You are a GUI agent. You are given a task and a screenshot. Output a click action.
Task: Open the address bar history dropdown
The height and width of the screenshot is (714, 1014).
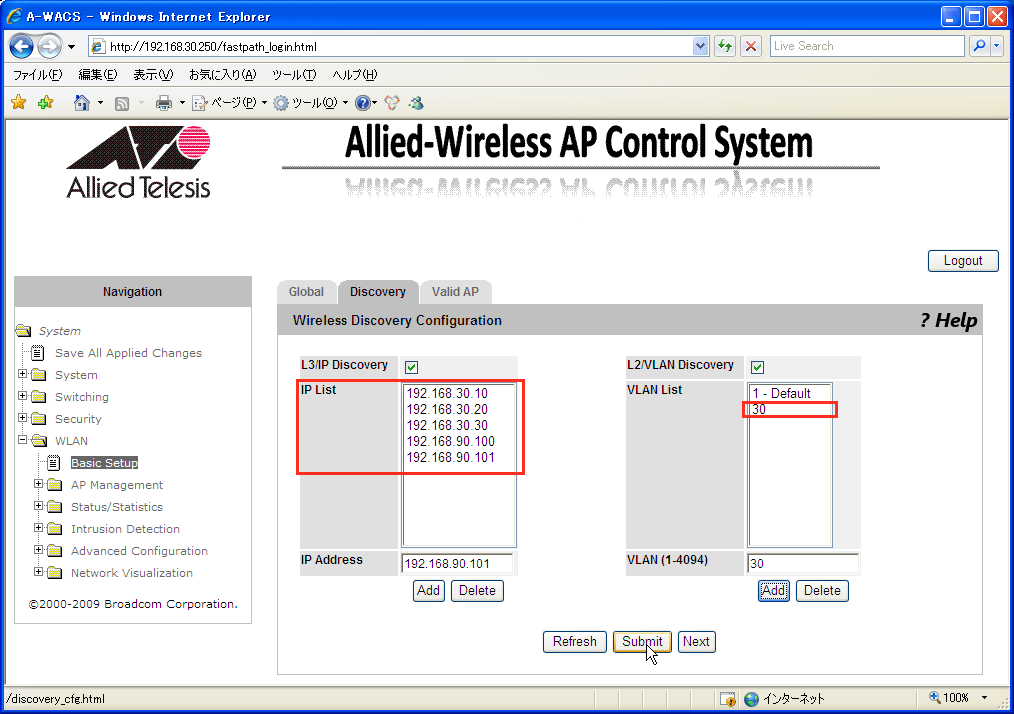pos(700,46)
